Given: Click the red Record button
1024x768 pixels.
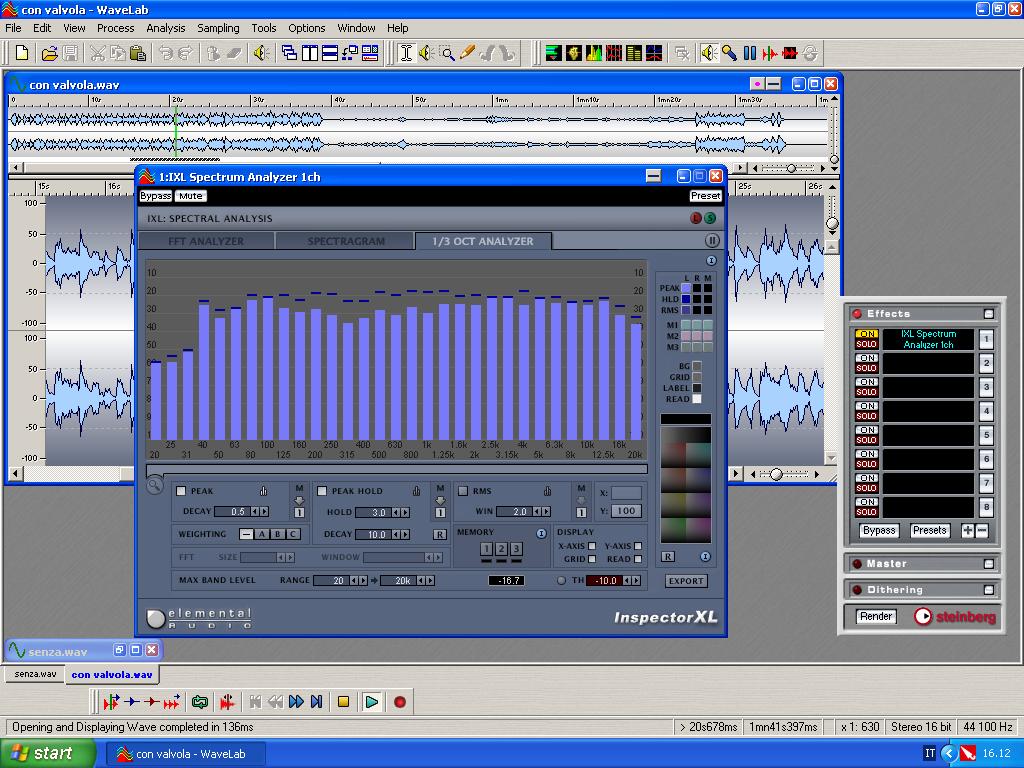Looking at the screenshot, I should pyautogui.click(x=400, y=702).
